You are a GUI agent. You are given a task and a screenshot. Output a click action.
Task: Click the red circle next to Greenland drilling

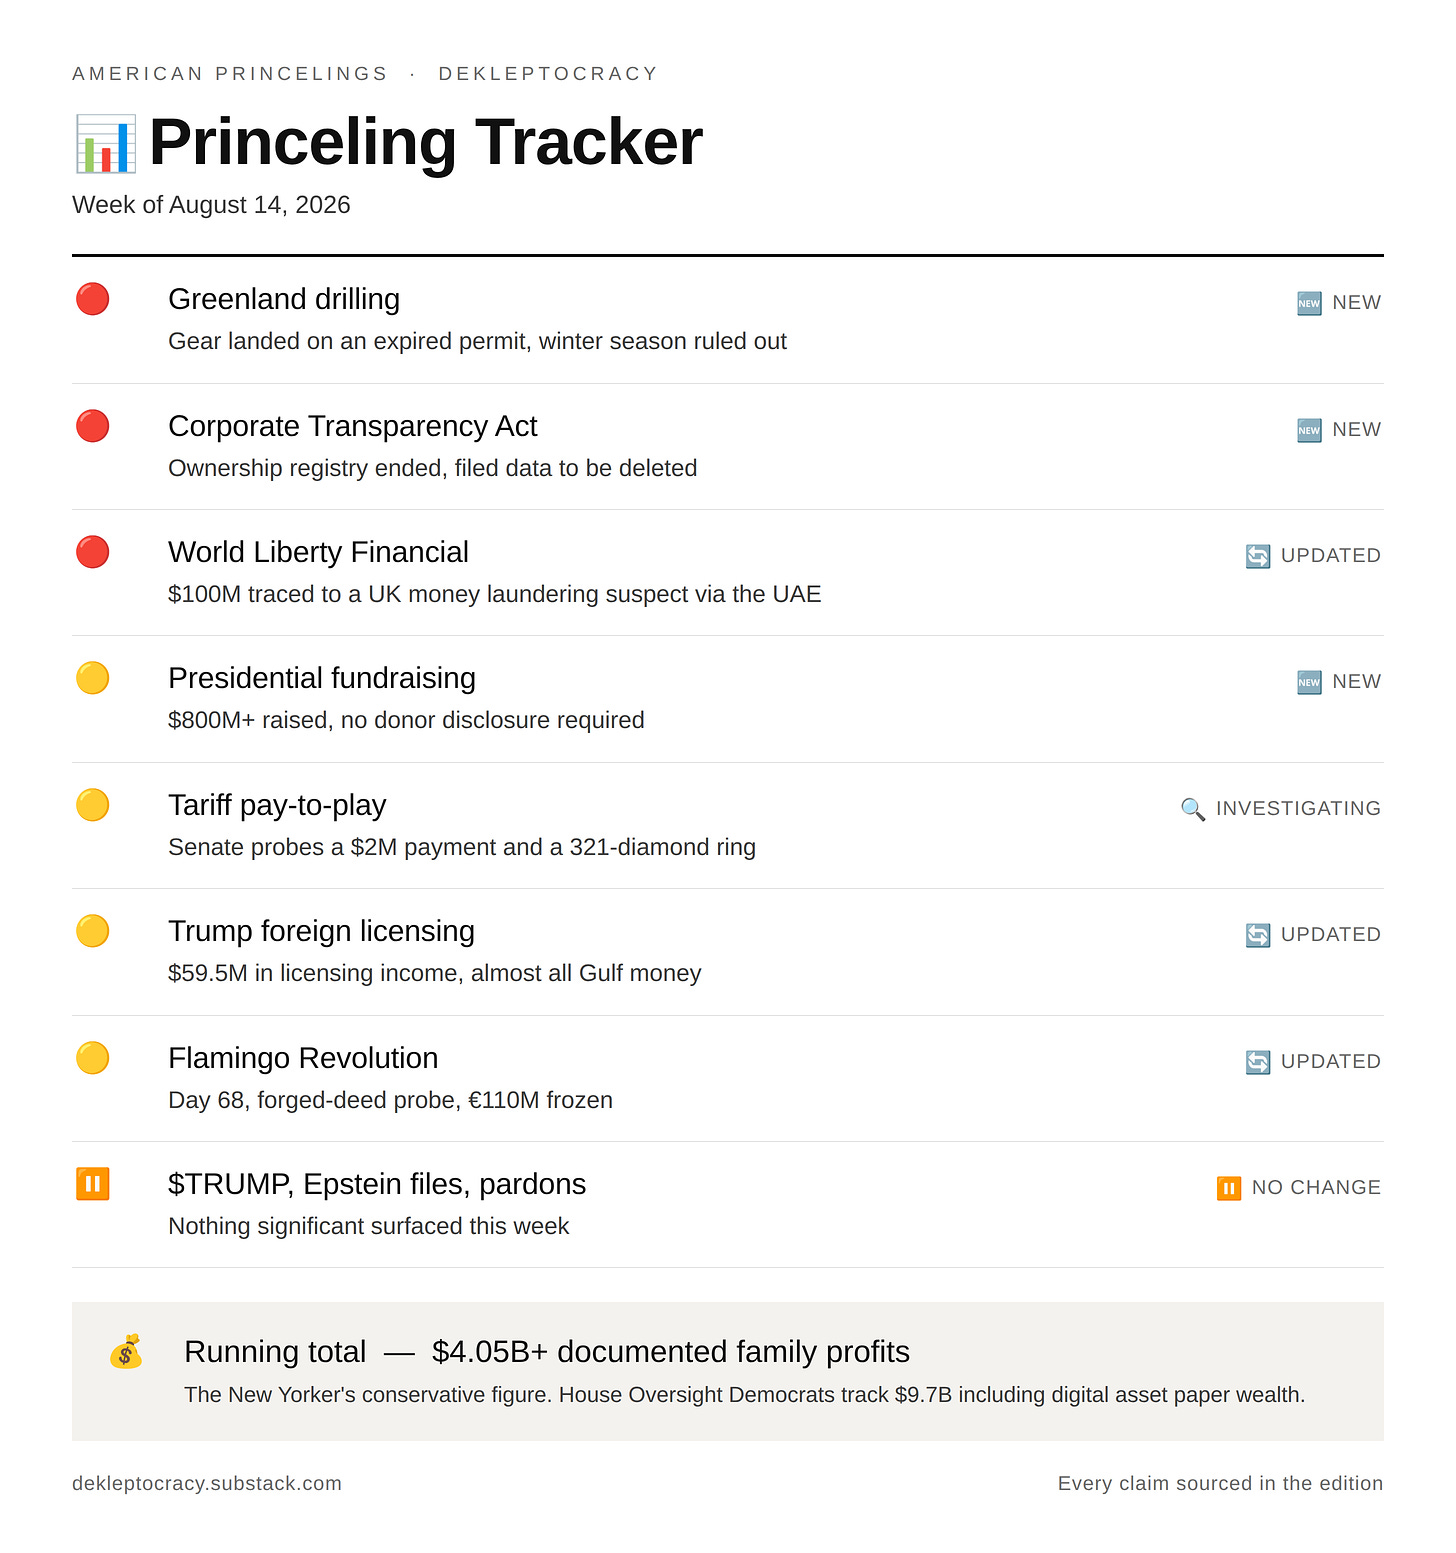93,299
